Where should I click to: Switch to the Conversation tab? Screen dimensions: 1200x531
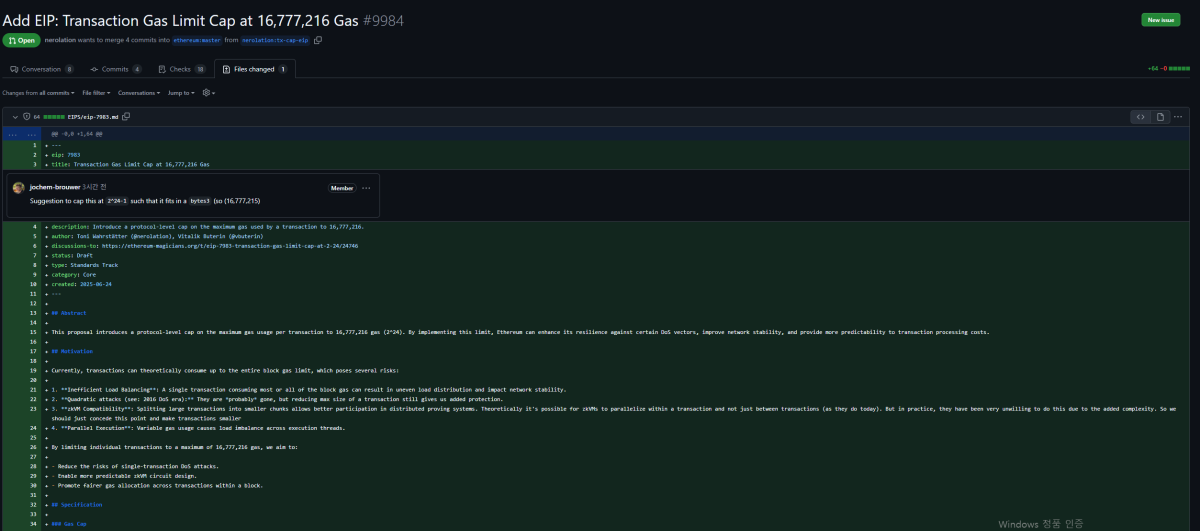41,69
